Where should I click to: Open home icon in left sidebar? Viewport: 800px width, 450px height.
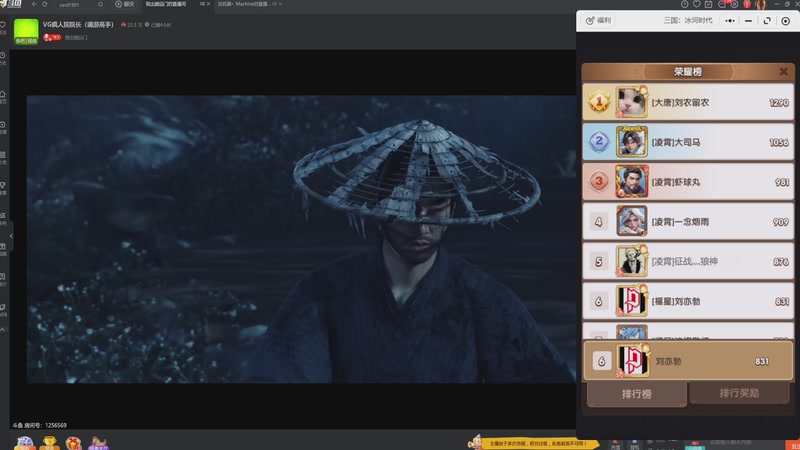coord(3,95)
